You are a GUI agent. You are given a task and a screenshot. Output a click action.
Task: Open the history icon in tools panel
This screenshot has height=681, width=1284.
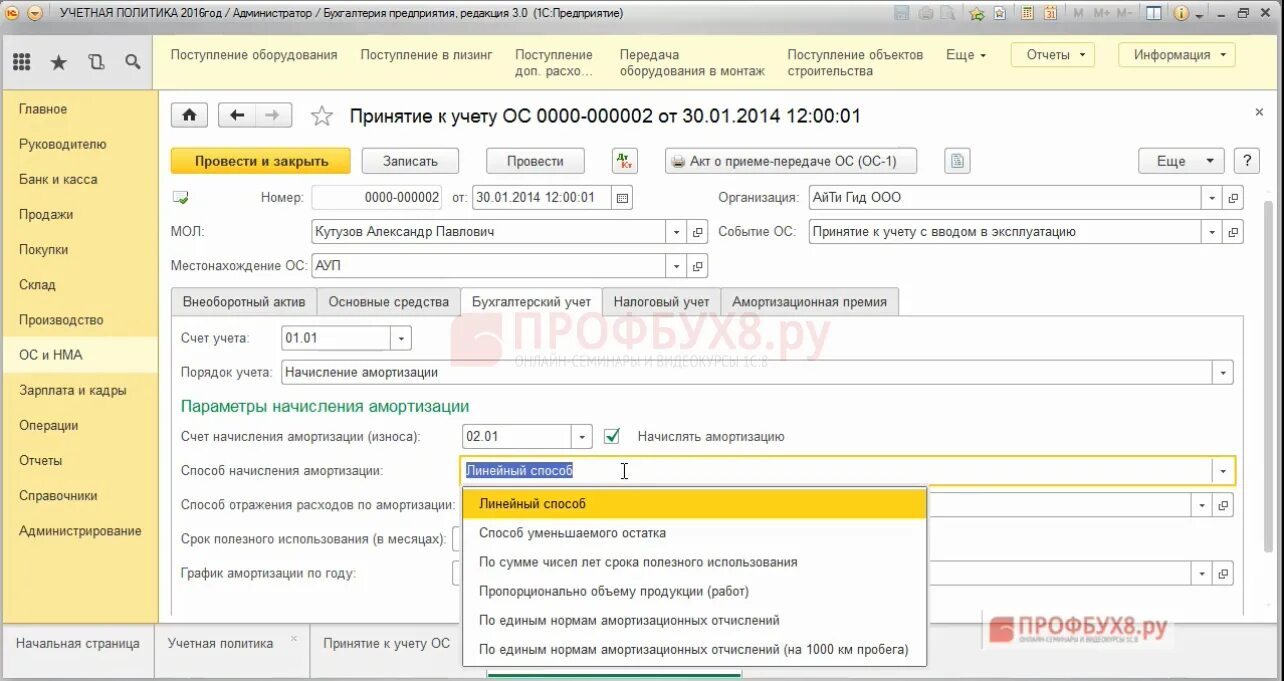click(x=96, y=62)
